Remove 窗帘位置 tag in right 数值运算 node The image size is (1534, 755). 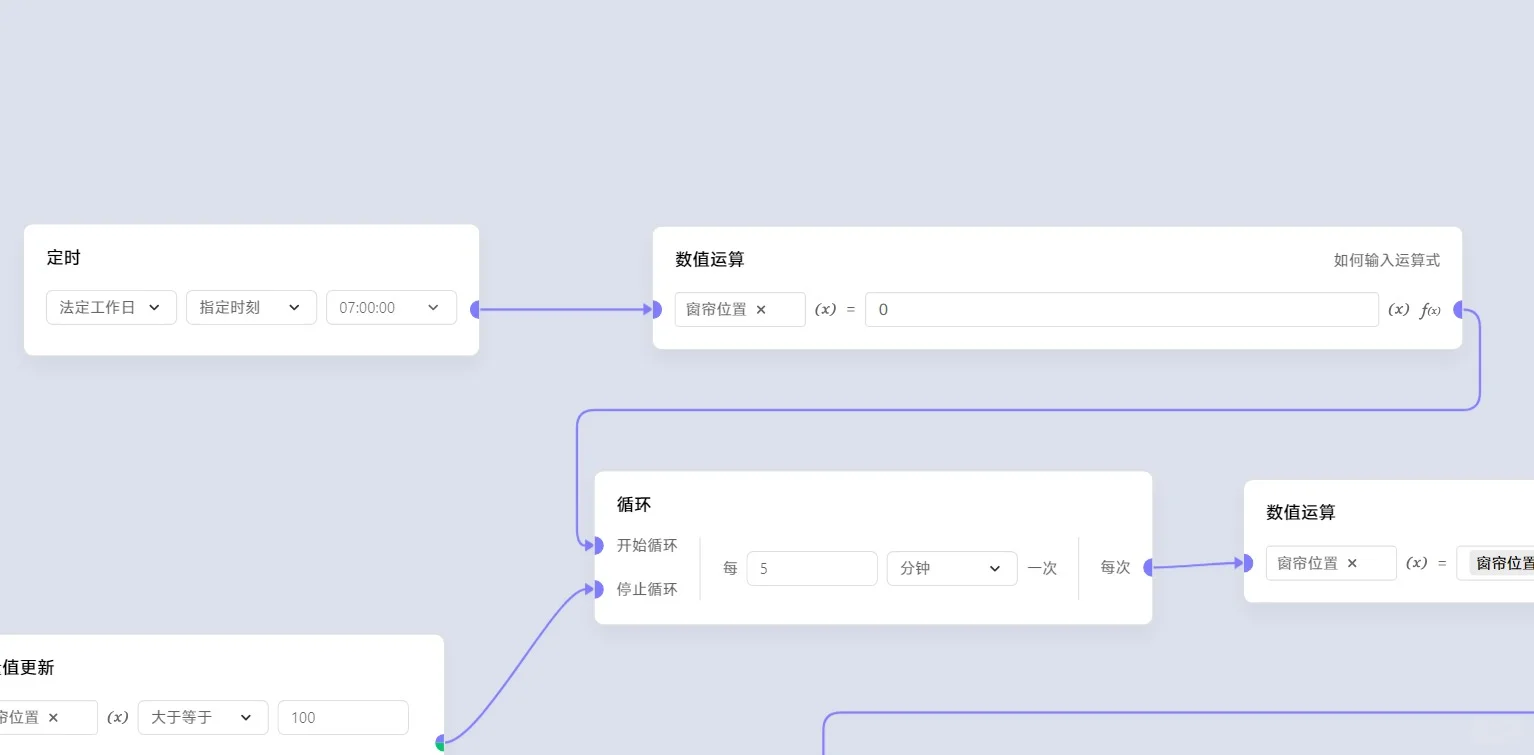coord(1351,563)
